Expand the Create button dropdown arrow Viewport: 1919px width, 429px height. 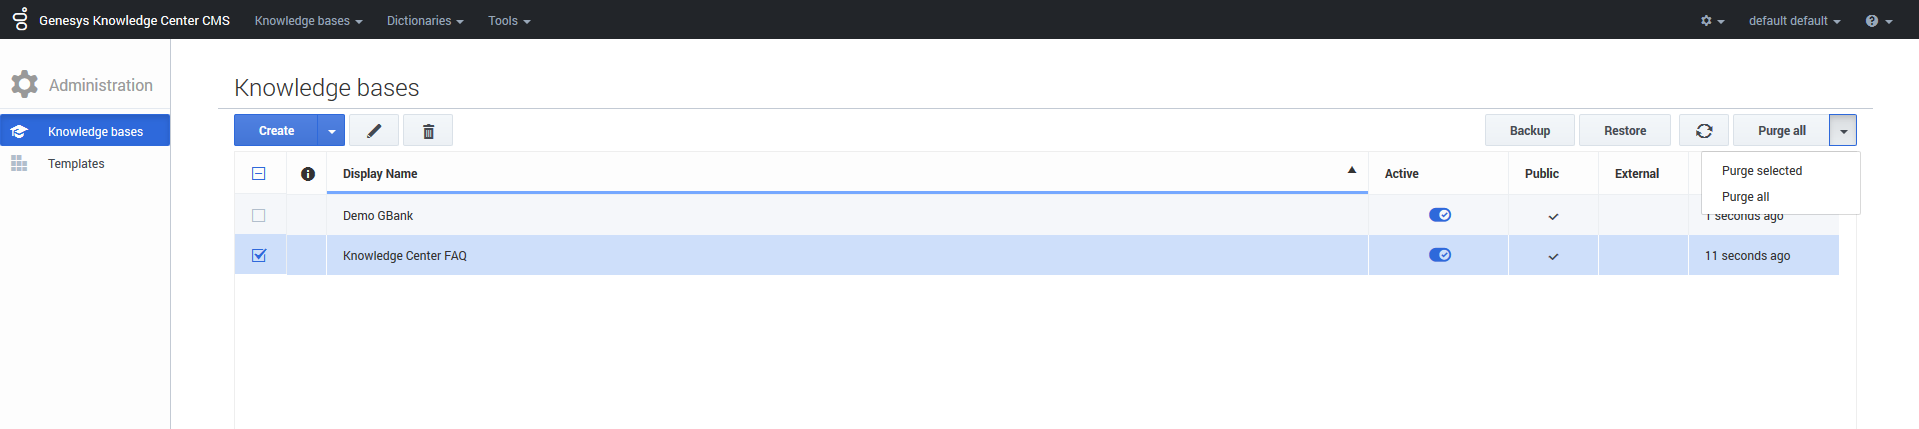coord(332,131)
